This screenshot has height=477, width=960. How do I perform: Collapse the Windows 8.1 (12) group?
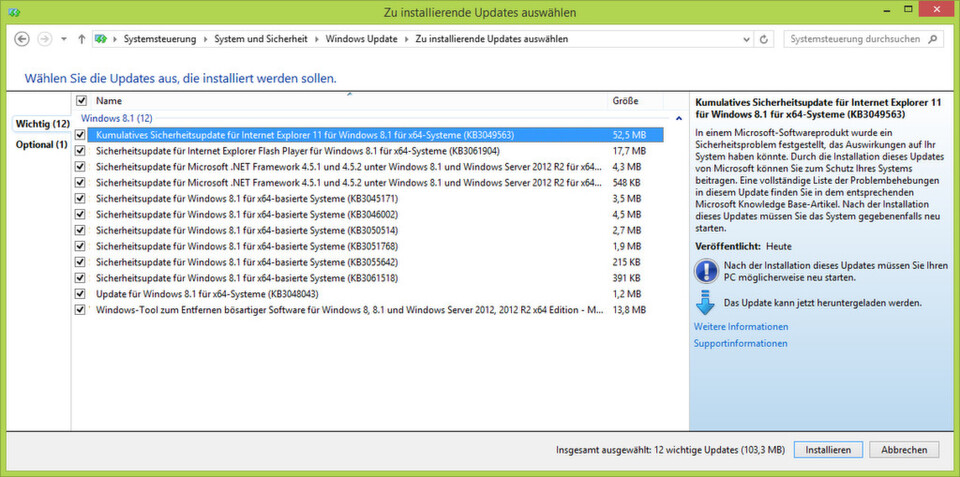tap(678, 118)
